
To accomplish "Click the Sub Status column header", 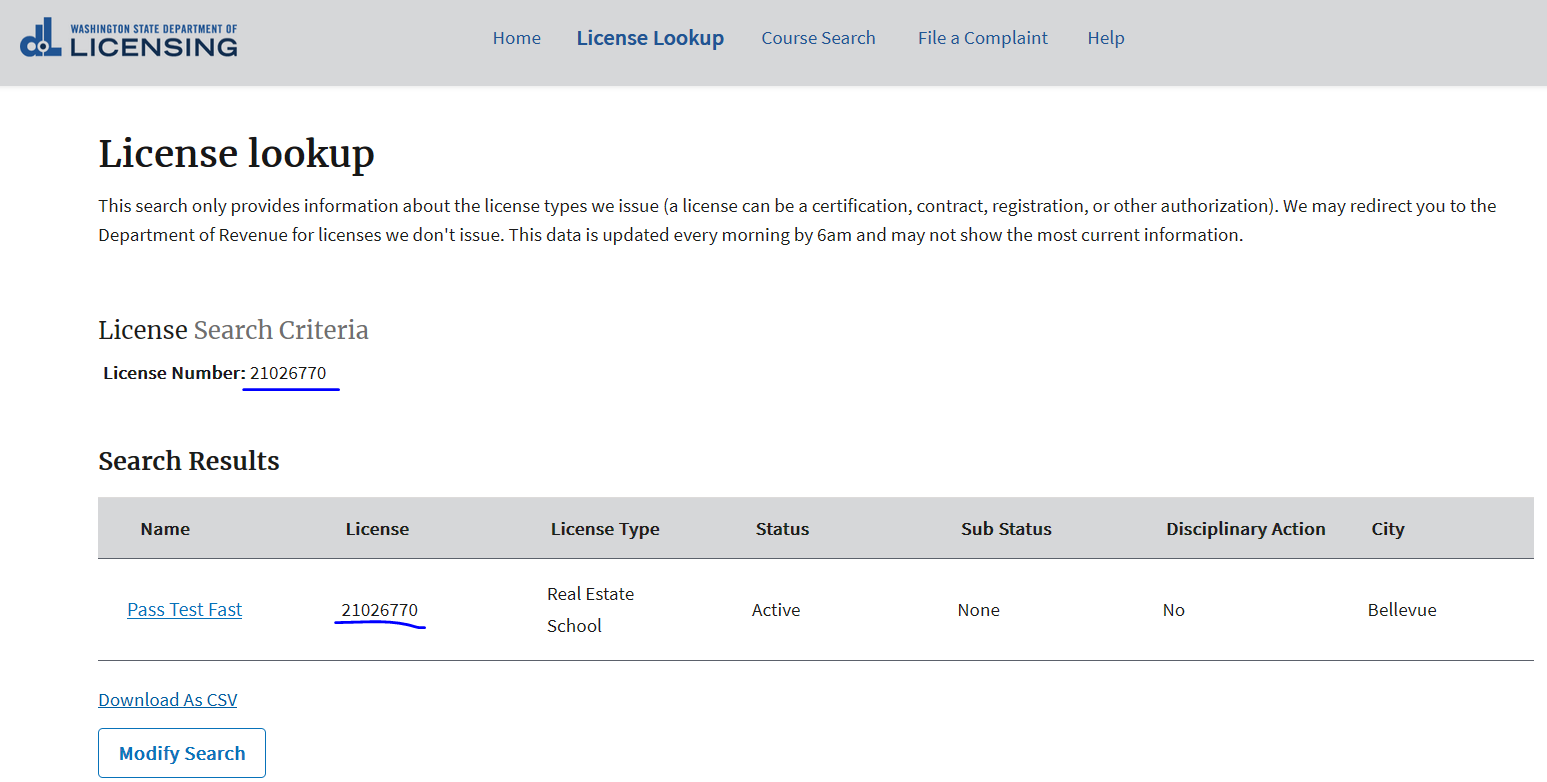I will click(1006, 529).
